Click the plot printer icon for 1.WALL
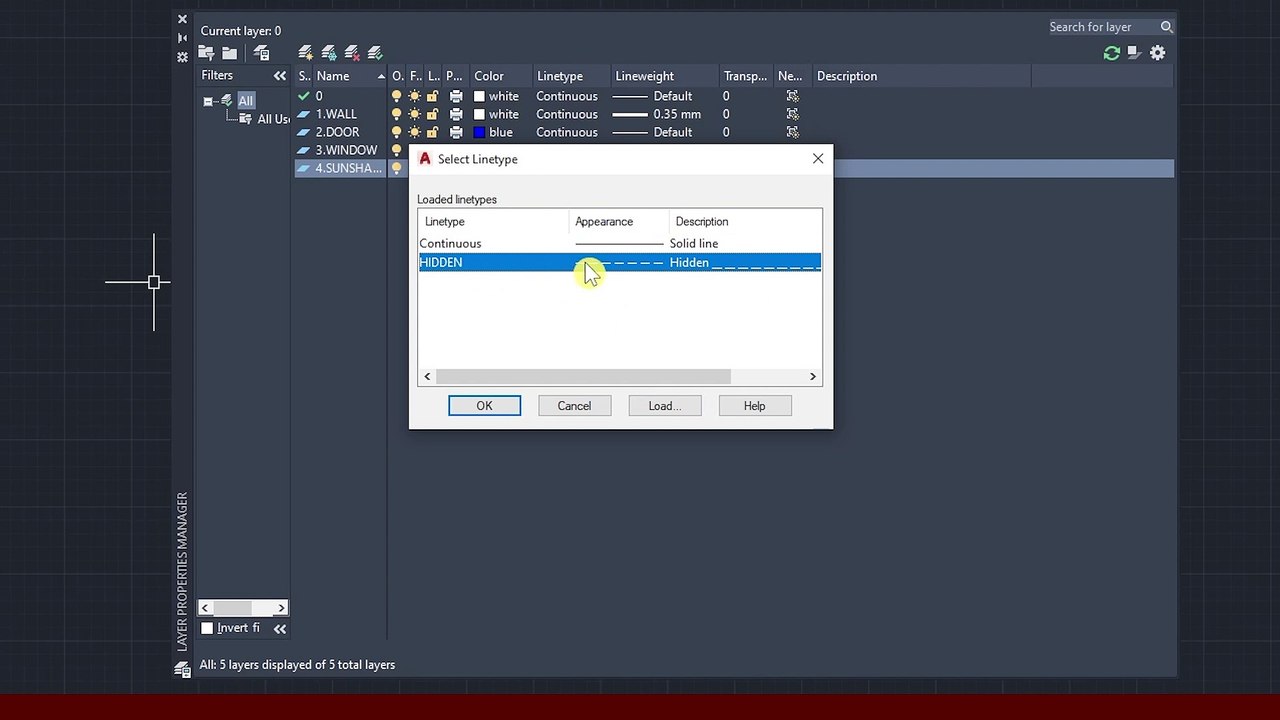Screen dimensions: 1280x720 [456, 114]
